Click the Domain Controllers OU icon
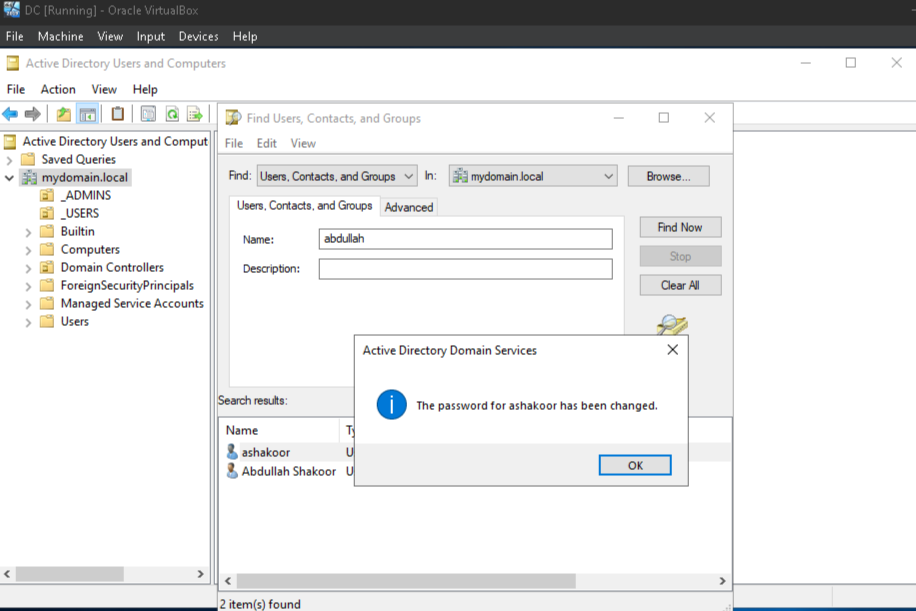Image resolution: width=916 pixels, height=611 pixels. 47,268
